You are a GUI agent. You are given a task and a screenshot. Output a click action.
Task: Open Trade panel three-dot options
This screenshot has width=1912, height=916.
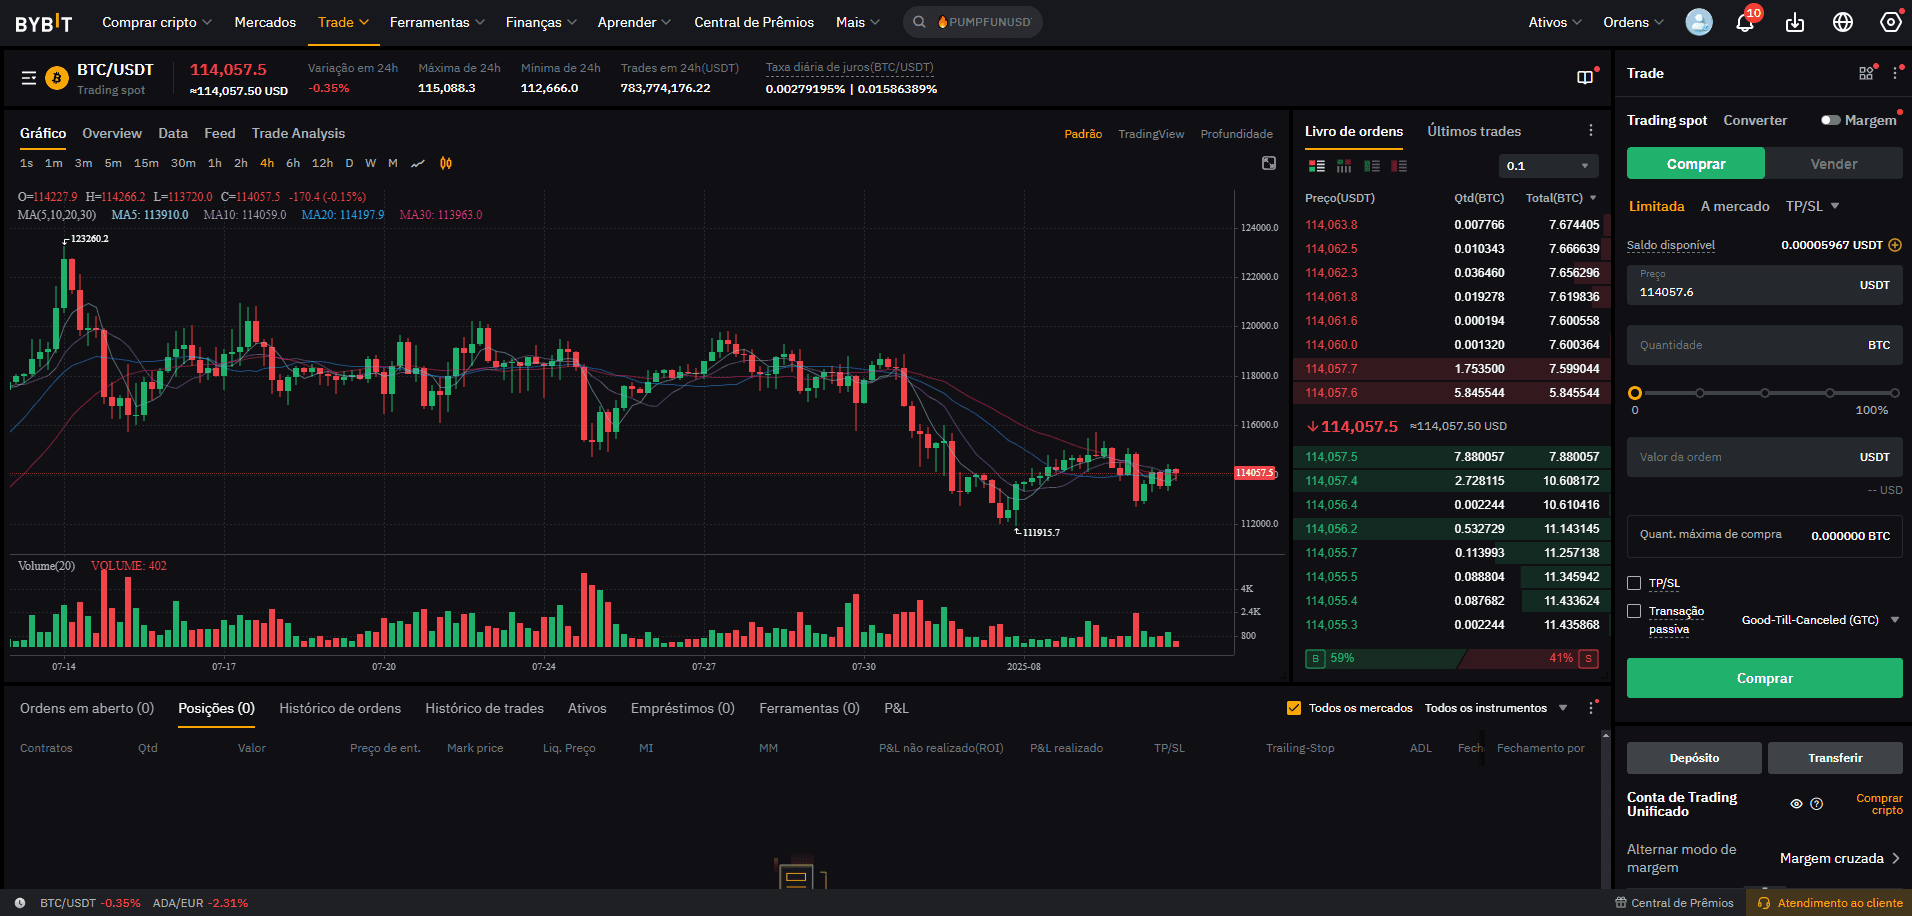tap(1895, 73)
